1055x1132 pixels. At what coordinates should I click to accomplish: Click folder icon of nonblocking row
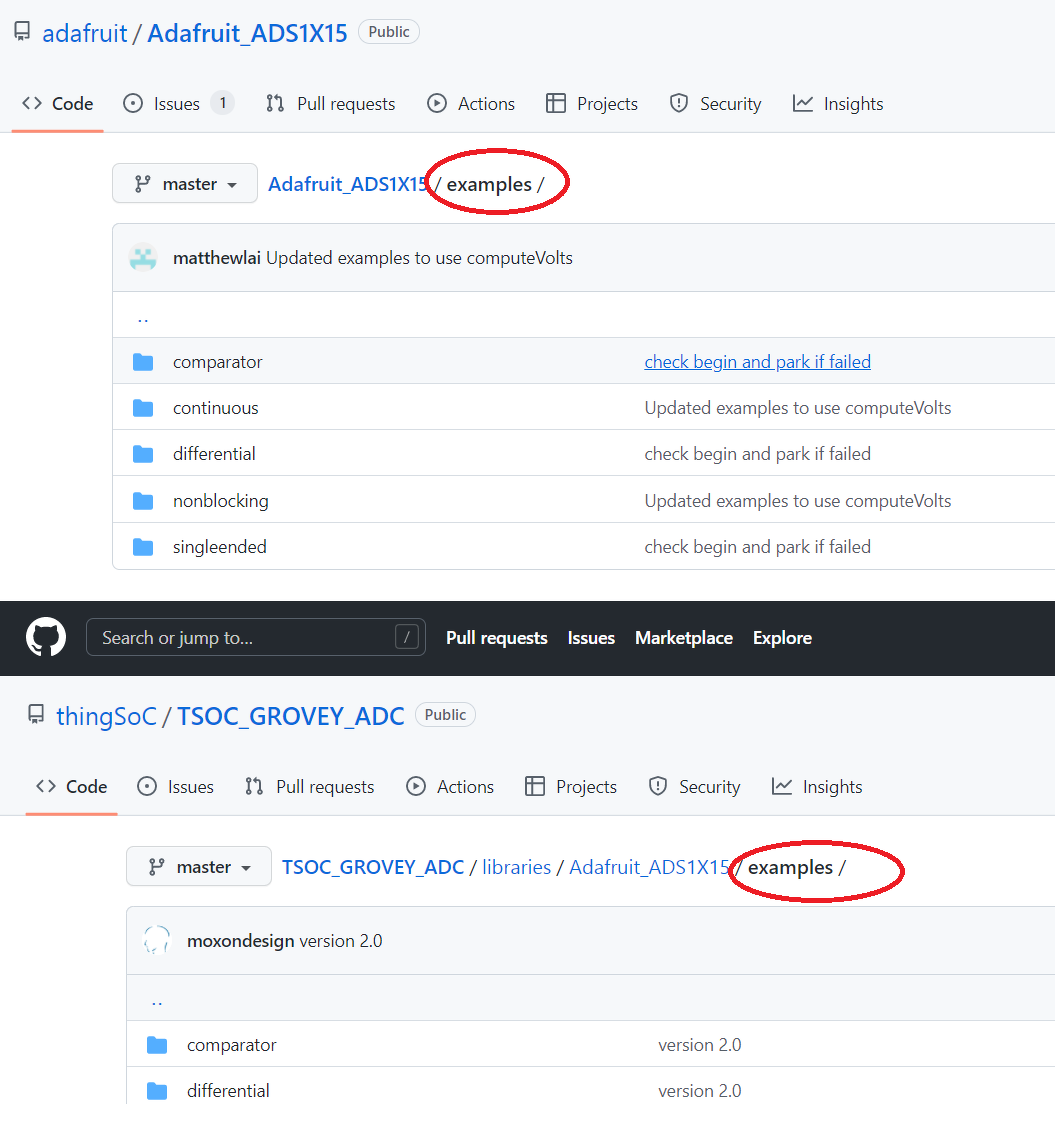143,501
